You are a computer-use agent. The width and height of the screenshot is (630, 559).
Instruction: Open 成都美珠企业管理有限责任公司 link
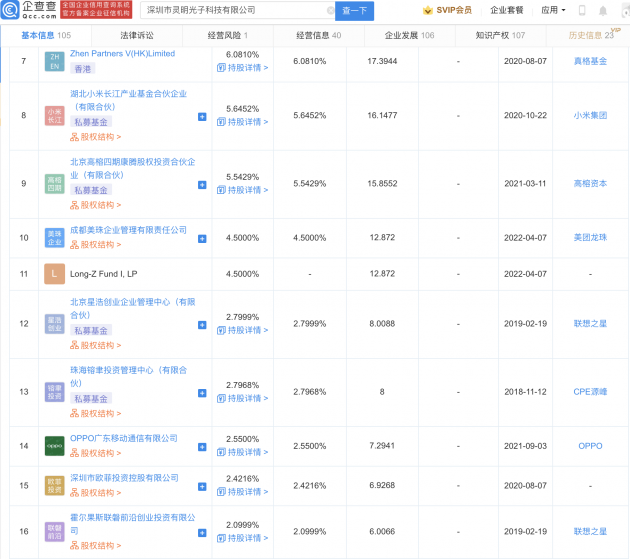[128, 230]
